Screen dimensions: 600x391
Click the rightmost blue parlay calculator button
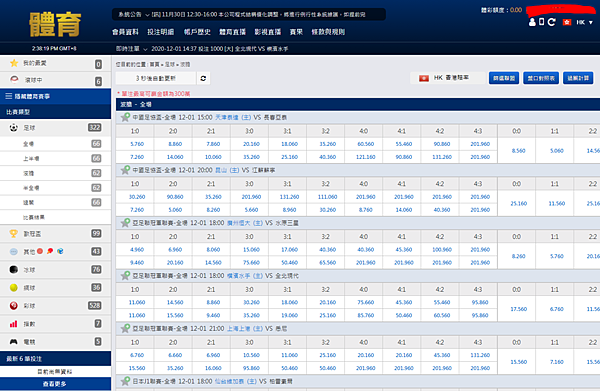(x=578, y=78)
